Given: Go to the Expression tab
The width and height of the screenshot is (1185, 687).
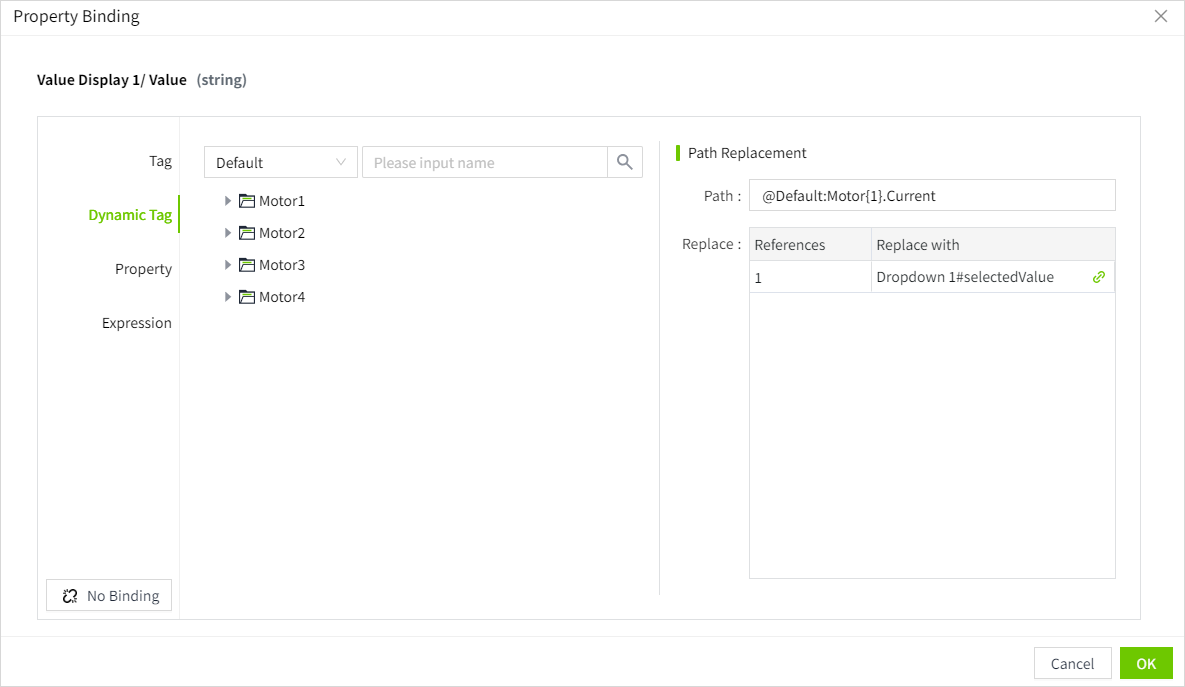Looking at the screenshot, I should click(137, 323).
